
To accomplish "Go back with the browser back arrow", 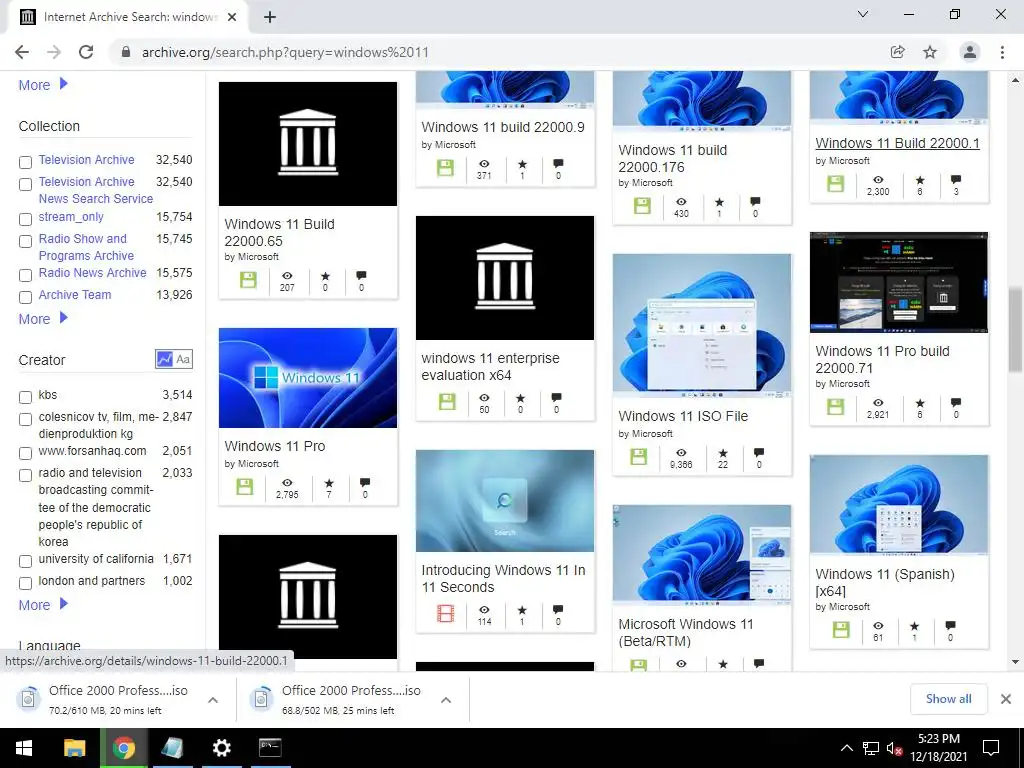I will click(x=22, y=52).
